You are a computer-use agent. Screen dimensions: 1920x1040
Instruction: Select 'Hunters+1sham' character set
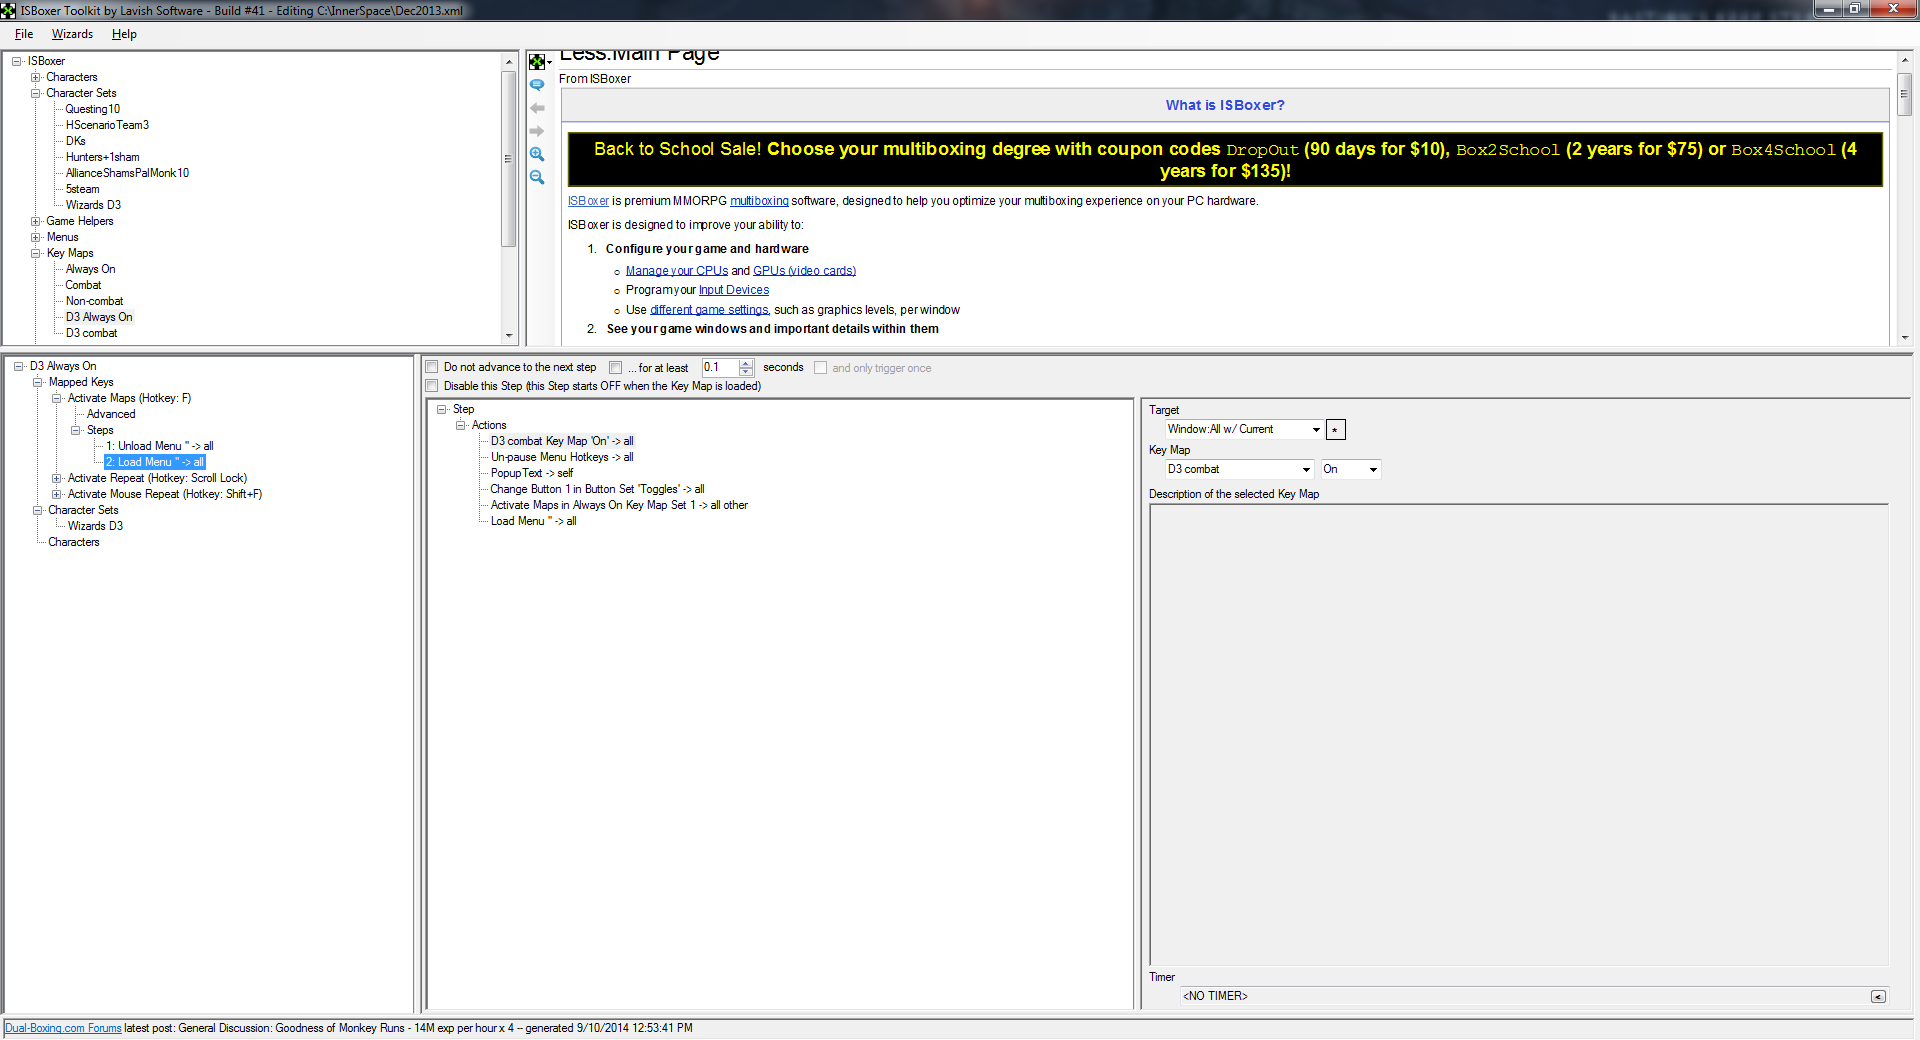(103, 157)
